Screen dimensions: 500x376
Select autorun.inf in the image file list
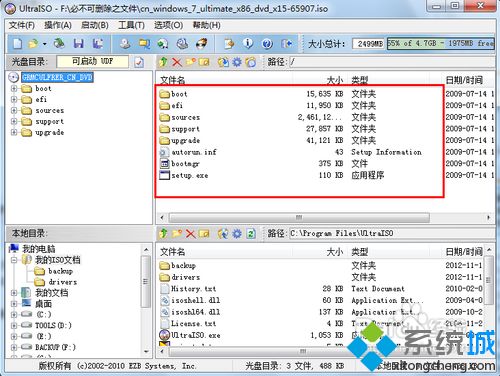(x=194, y=152)
